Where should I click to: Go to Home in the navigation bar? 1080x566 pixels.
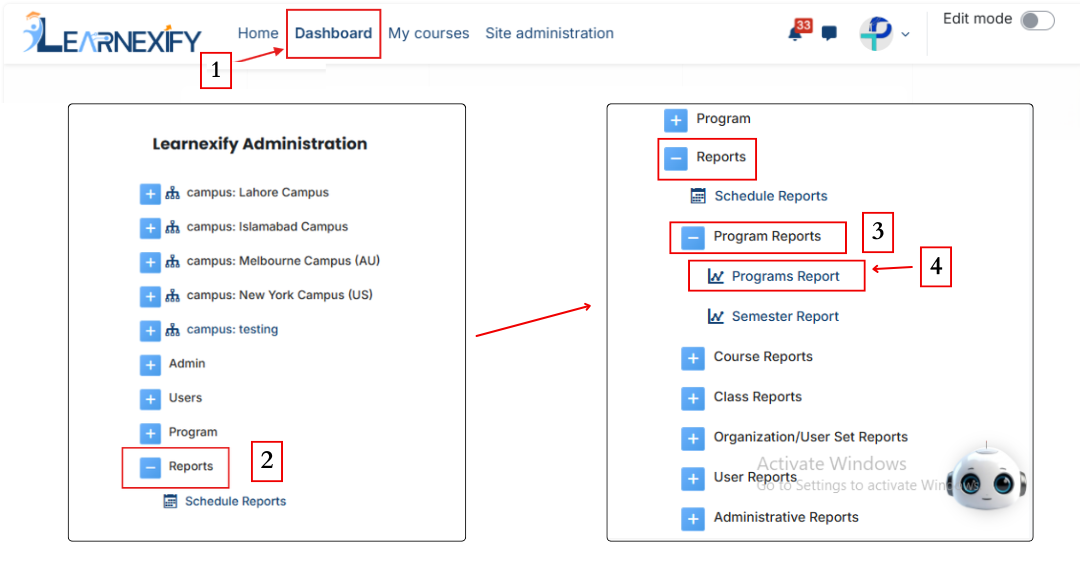tap(258, 33)
